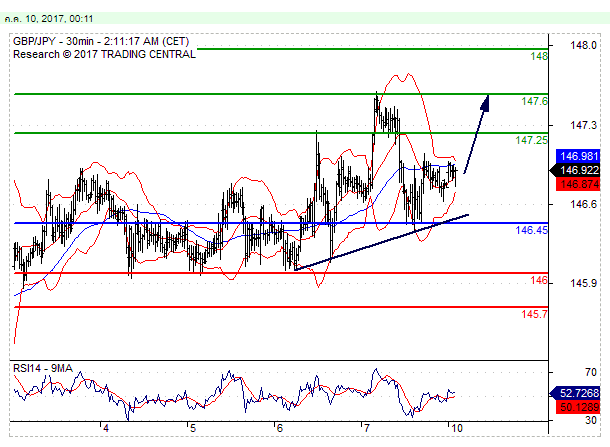Click the date header text '10, 2017, 00:11'

[59, 19]
